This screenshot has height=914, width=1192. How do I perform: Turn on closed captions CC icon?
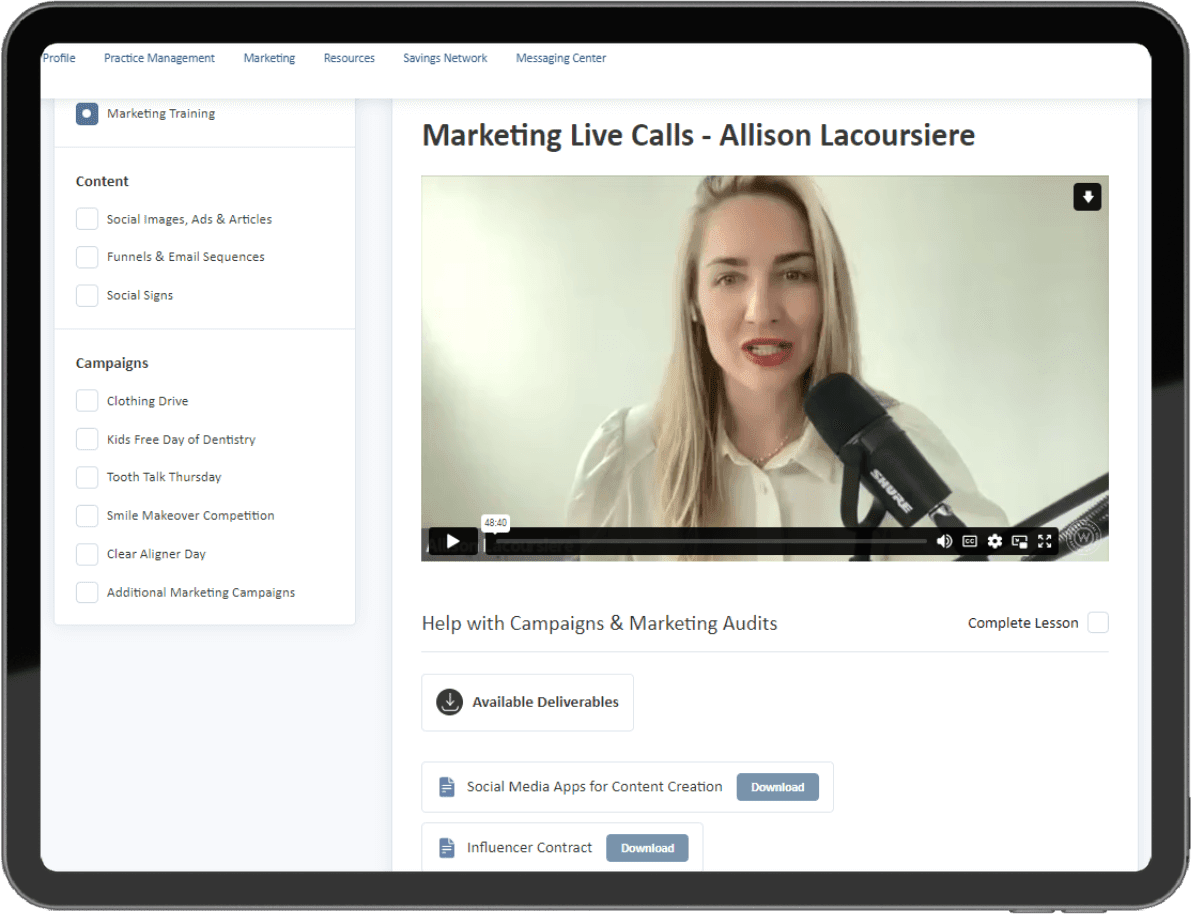click(969, 541)
